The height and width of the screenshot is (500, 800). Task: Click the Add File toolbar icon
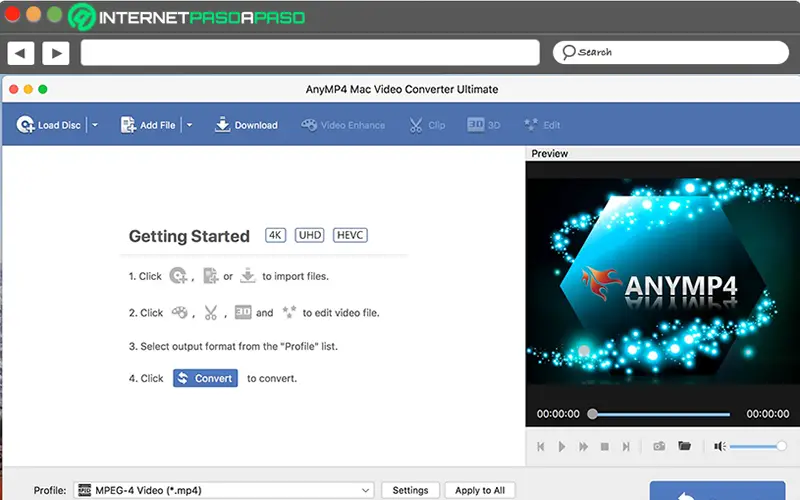pyautogui.click(x=128, y=124)
